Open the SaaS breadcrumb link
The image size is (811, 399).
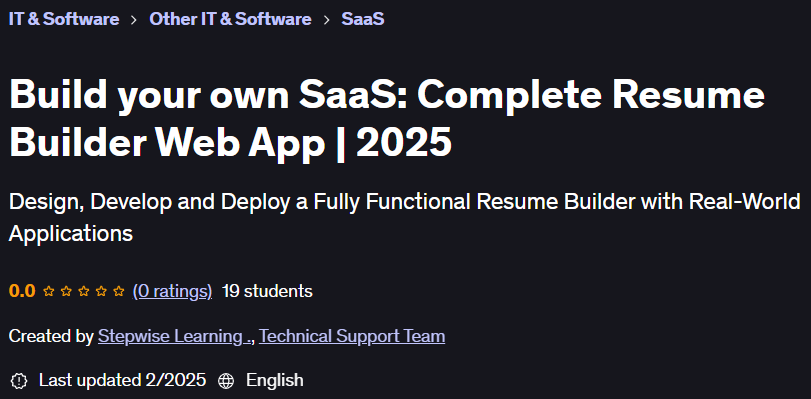click(363, 19)
